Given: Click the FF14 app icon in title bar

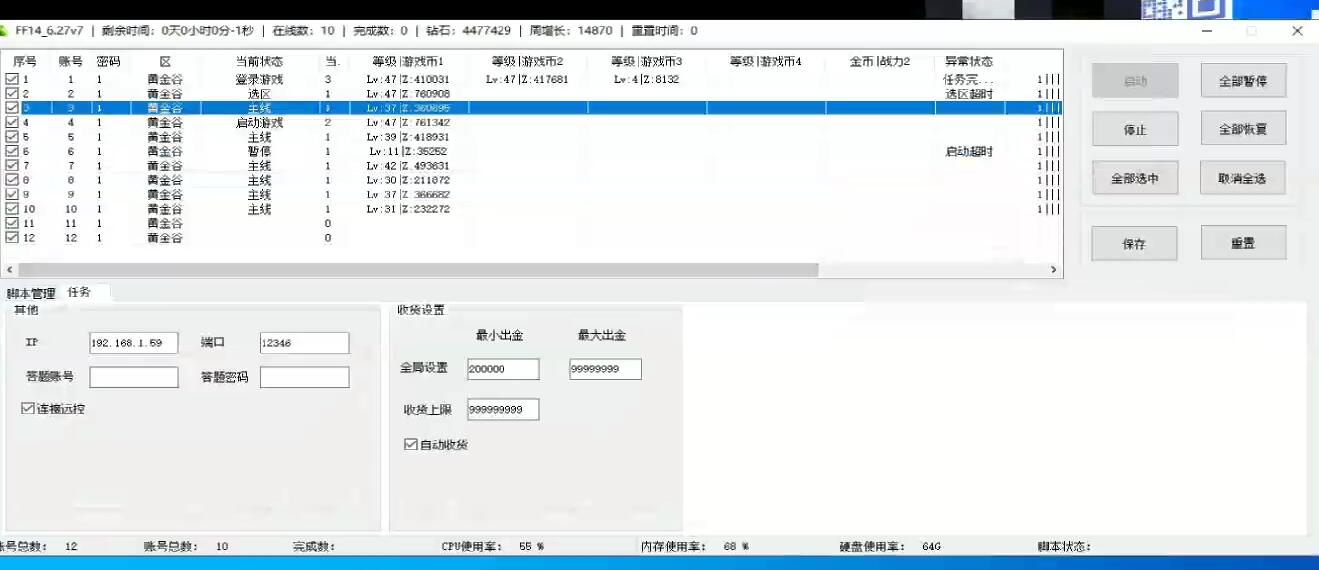Looking at the screenshot, I should click(4, 31).
